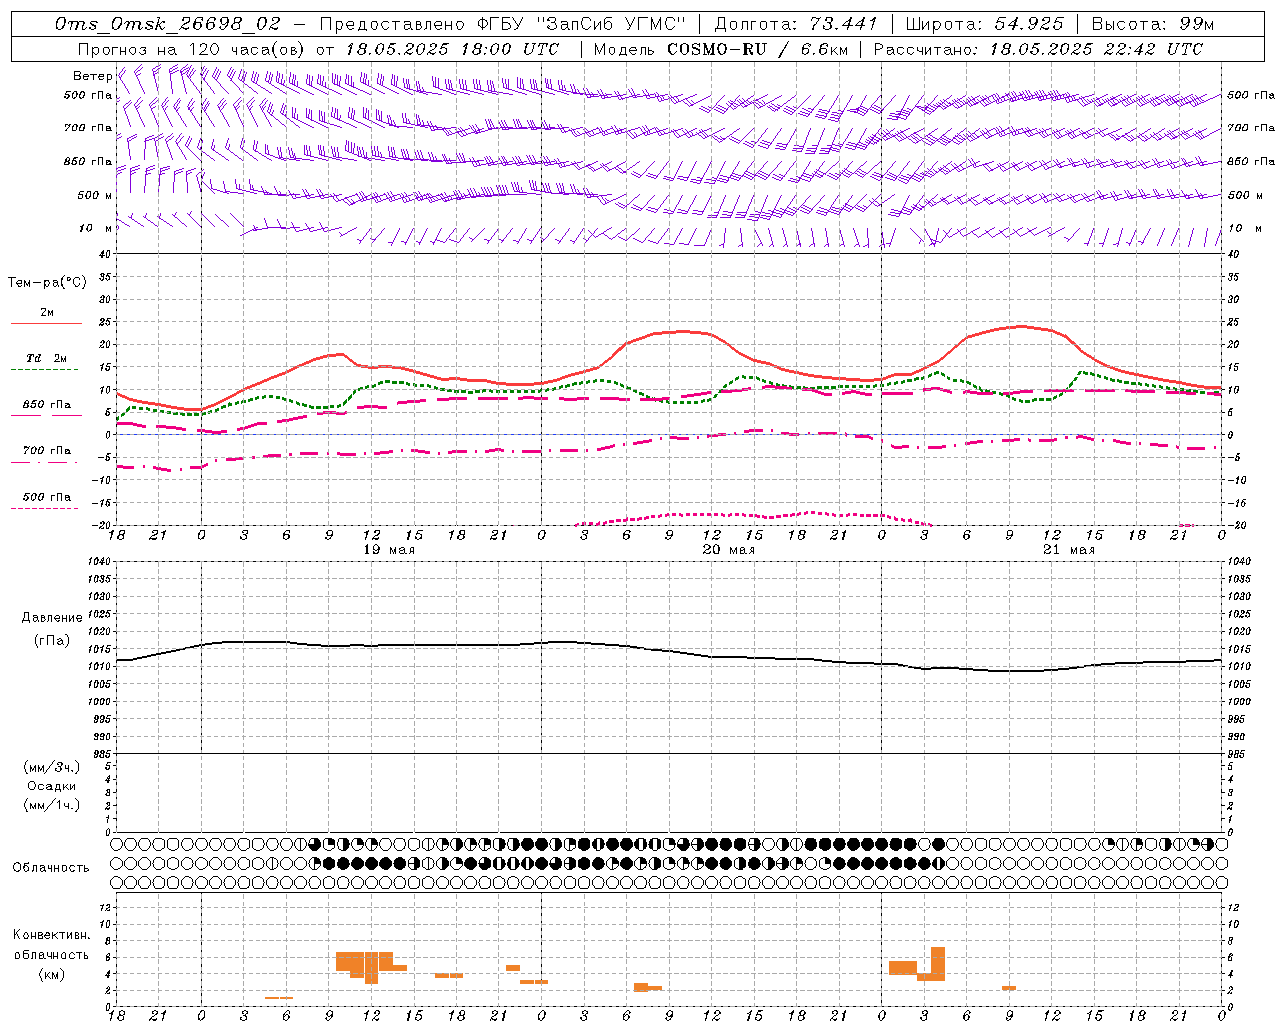Click the Рассчитано: 18.05.2025 22:42 UTC timestamp
This screenshot has width=1280, height=1024.
pos(1038,49)
